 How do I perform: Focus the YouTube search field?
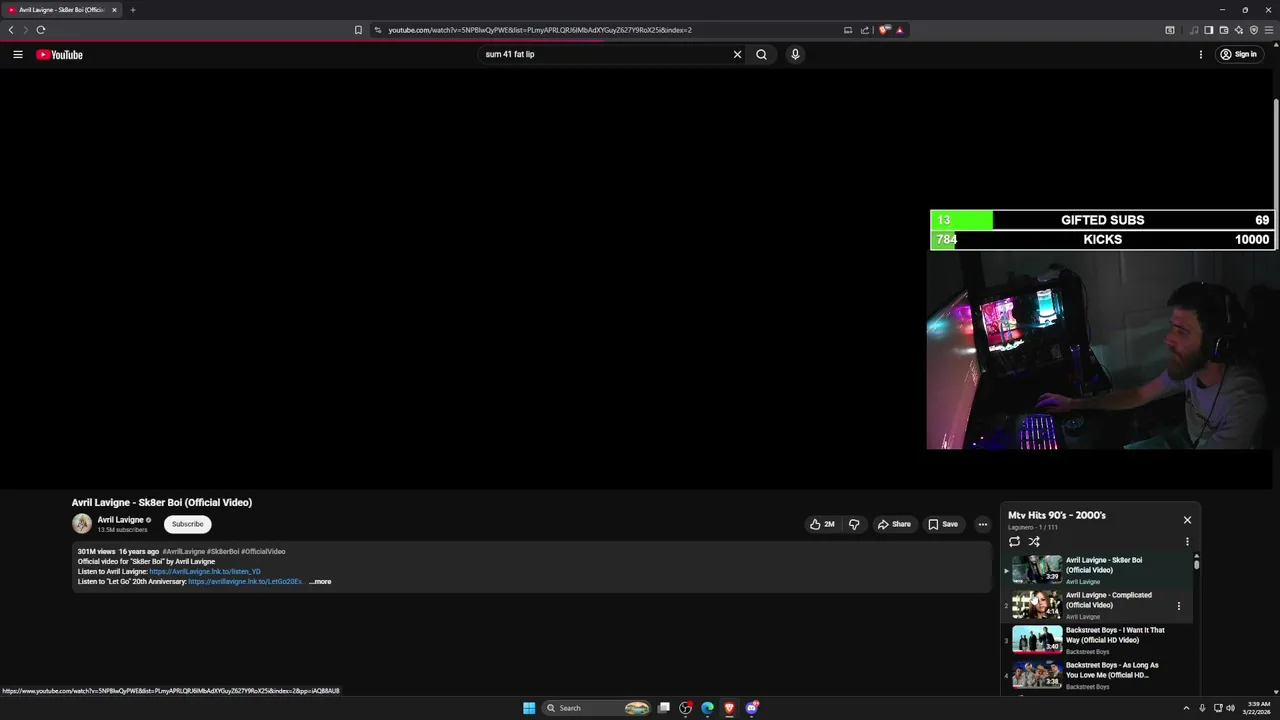[605, 55]
